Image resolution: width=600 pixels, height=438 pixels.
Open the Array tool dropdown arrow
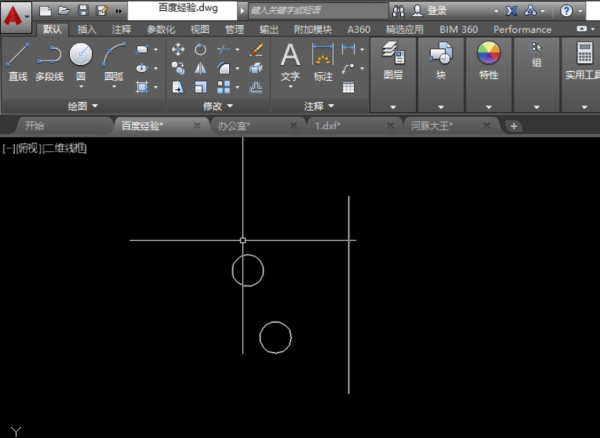[x=237, y=87]
